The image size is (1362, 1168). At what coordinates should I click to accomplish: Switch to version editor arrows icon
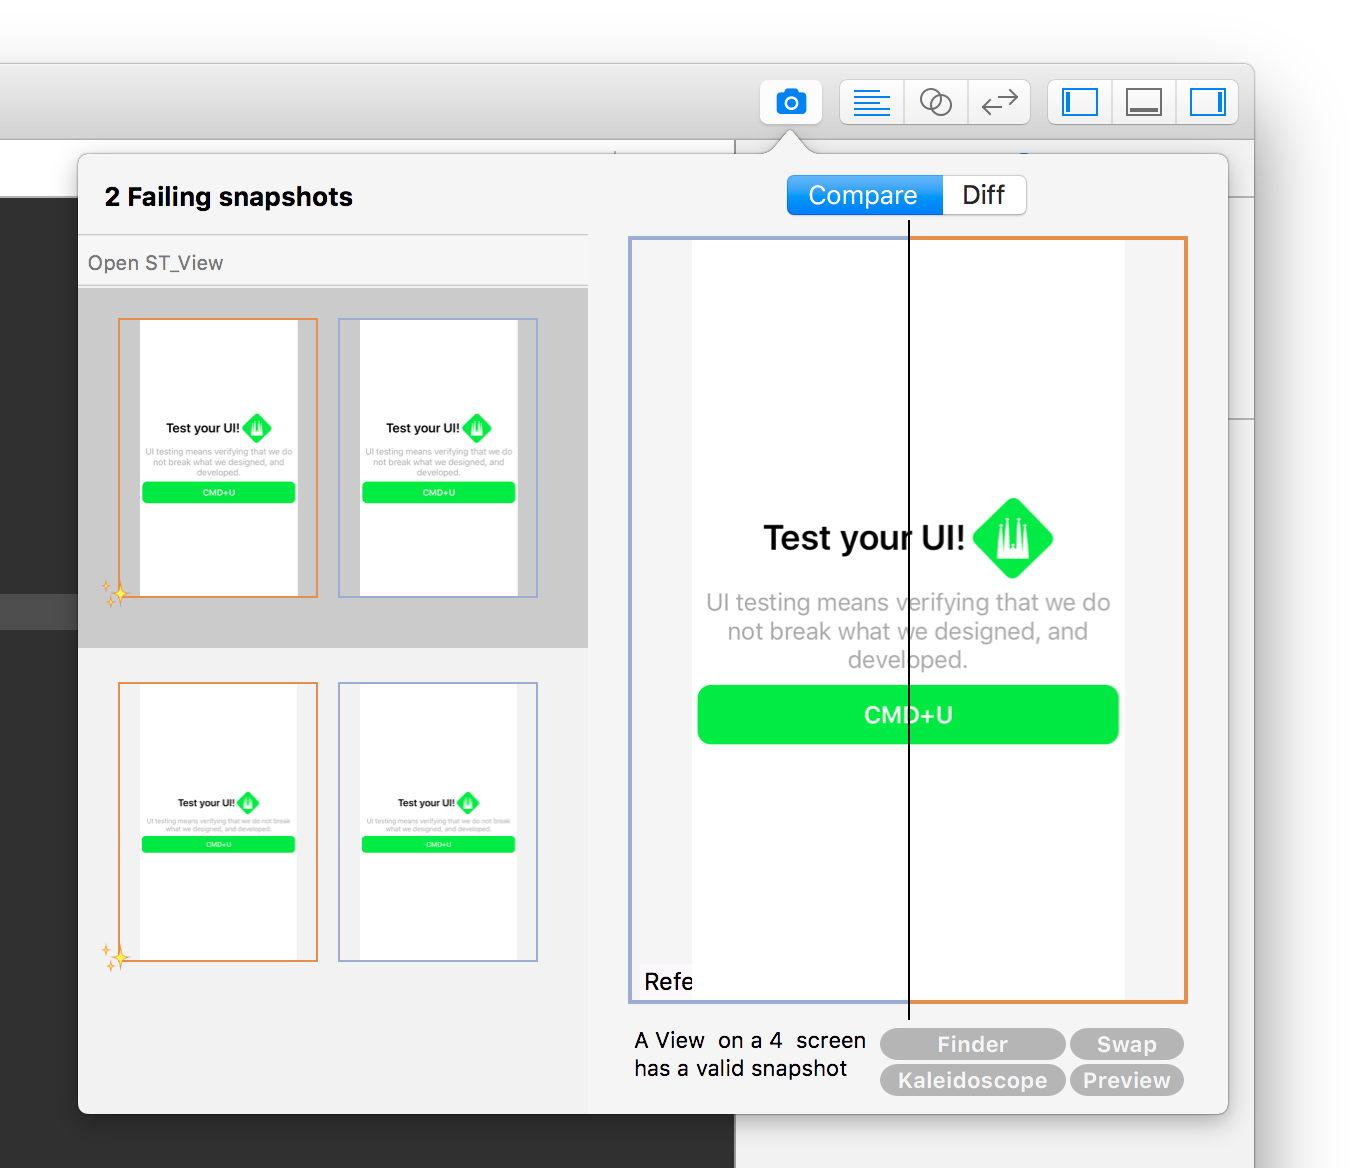999,102
